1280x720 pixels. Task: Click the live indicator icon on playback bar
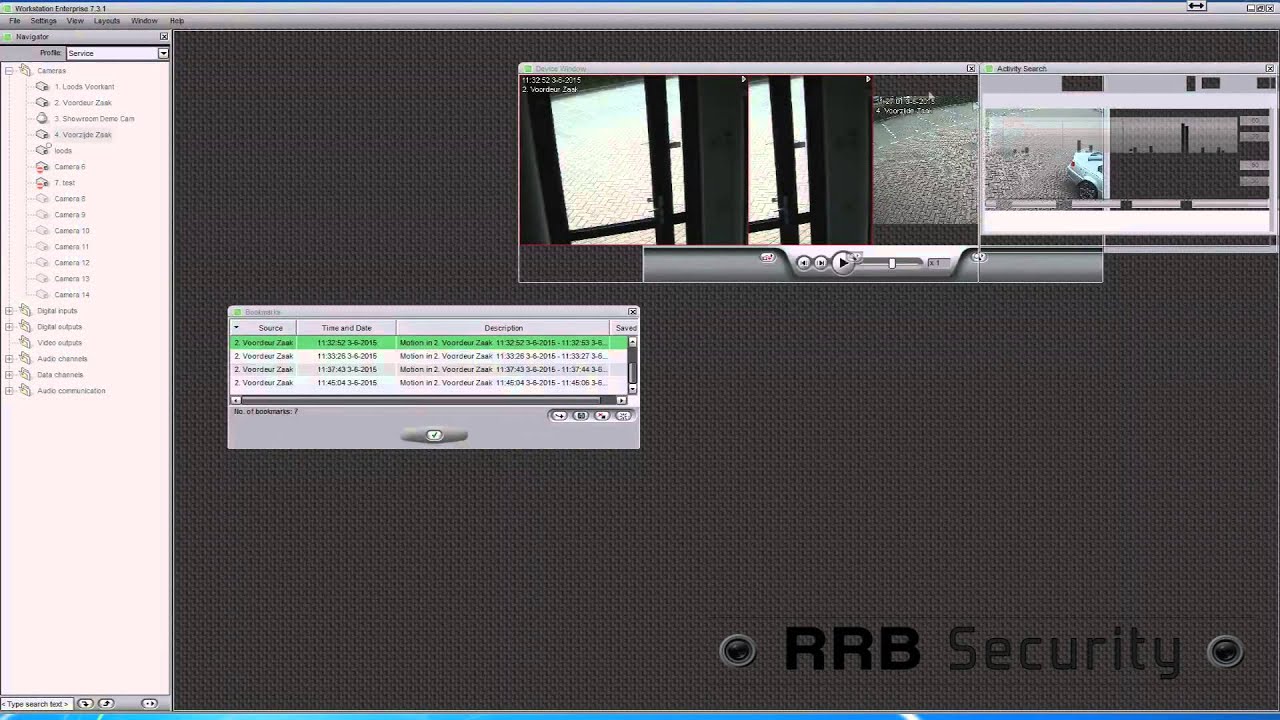point(767,258)
